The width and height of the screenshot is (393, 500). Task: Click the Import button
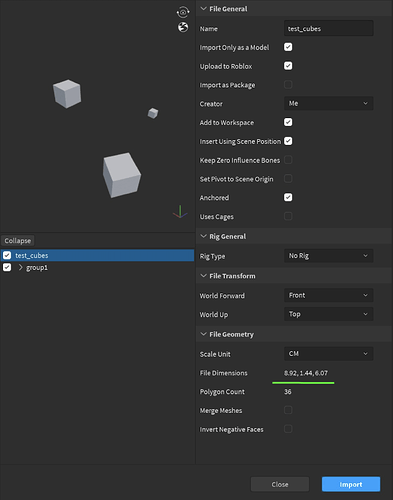click(351, 484)
